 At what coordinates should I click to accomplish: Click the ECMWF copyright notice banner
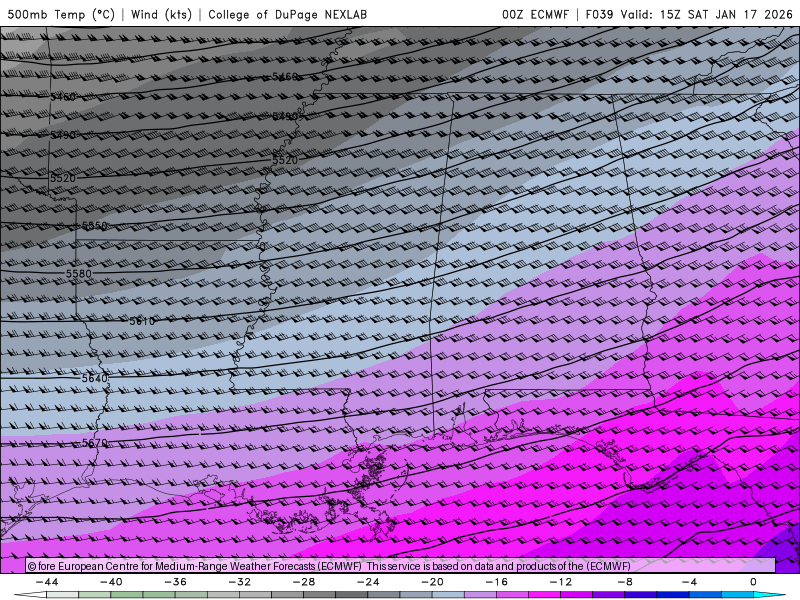tap(401, 566)
